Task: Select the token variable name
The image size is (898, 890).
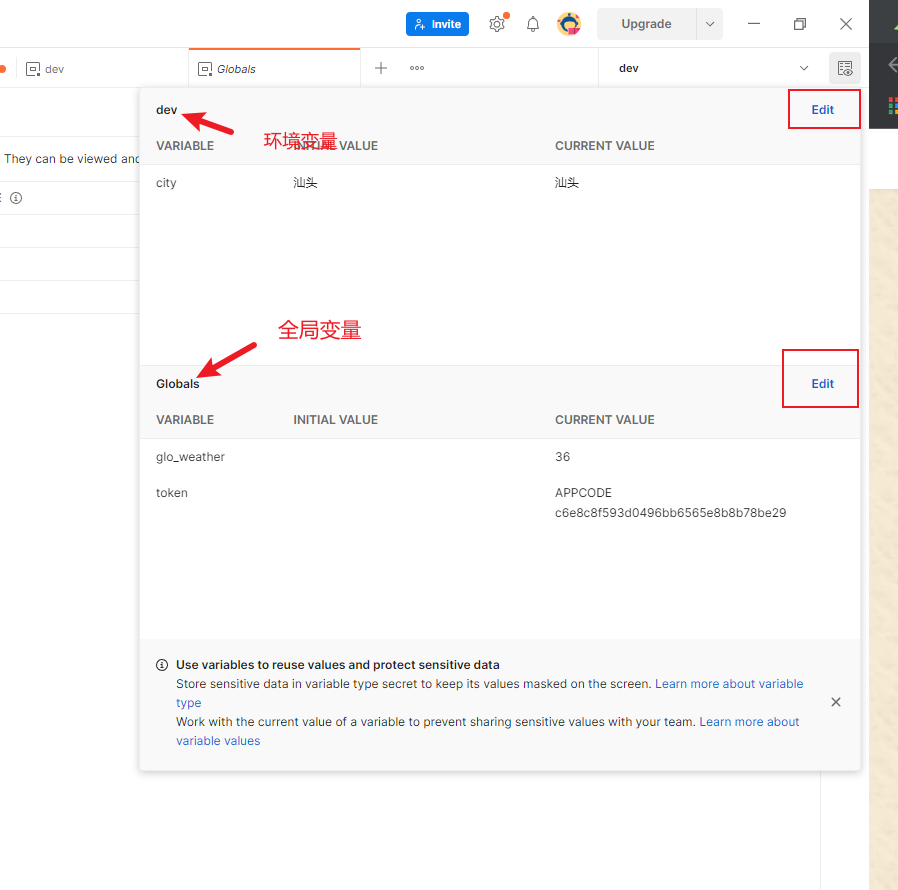Action: (x=172, y=493)
